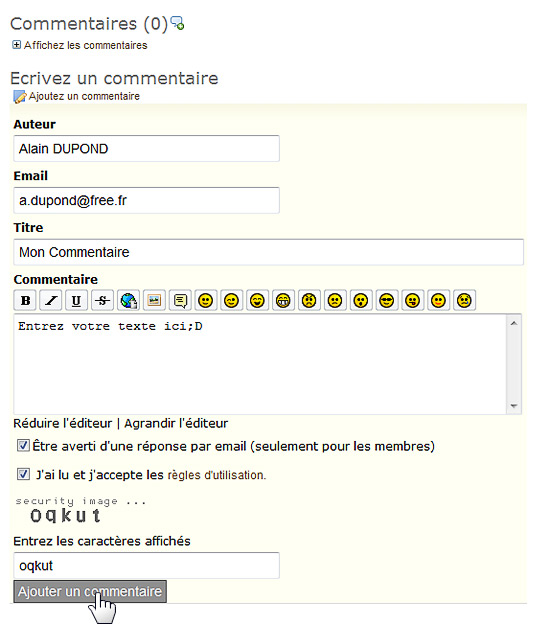Viewport: 550px width, 624px height.
Task: Uncheck the email reply notification checkbox
Action: click(23, 445)
